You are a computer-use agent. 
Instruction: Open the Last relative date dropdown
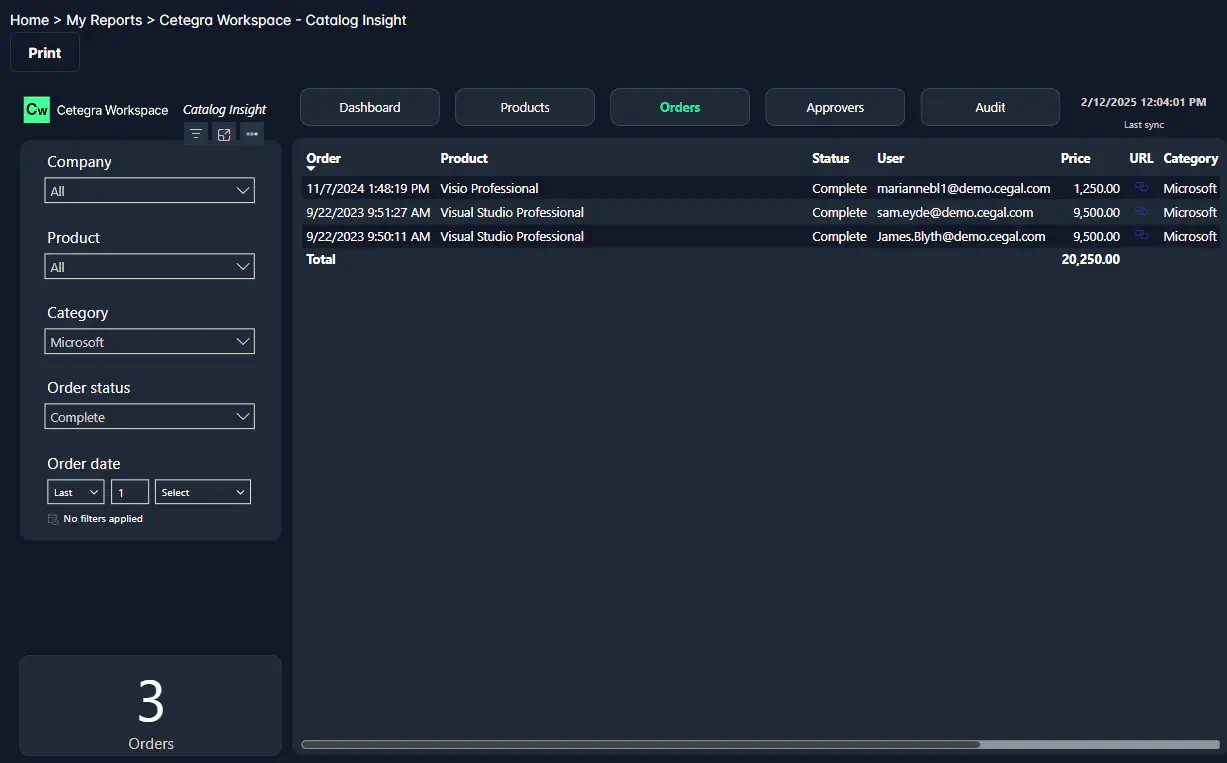76,492
